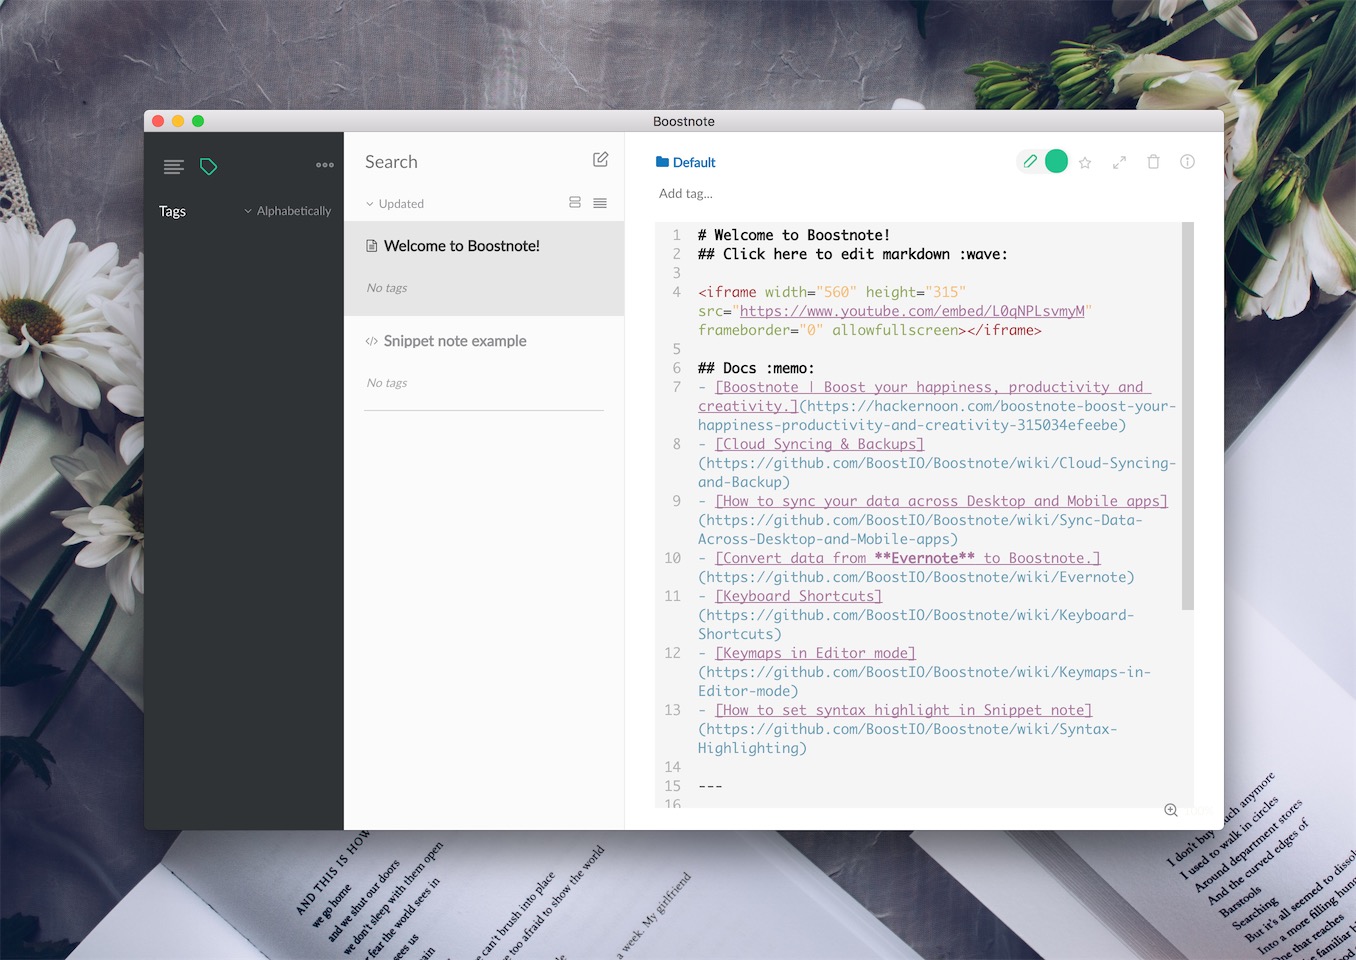This screenshot has width=1356, height=960.
Task: Click the snippet code icon beside Snippet note
Action: (x=372, y=341)
